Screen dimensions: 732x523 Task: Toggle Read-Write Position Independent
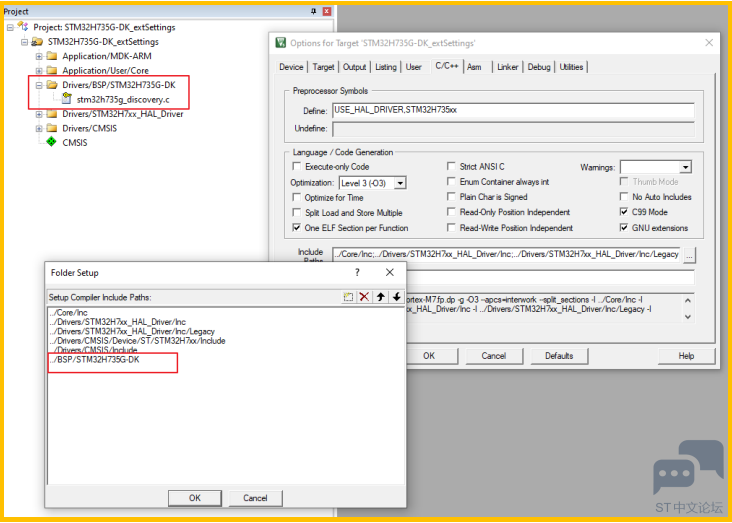click(x=451, y=227)
